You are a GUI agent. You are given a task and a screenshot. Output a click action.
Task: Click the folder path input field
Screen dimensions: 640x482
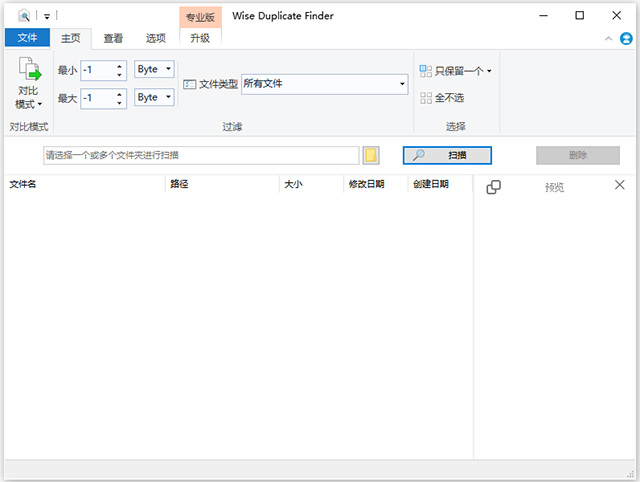201,155
